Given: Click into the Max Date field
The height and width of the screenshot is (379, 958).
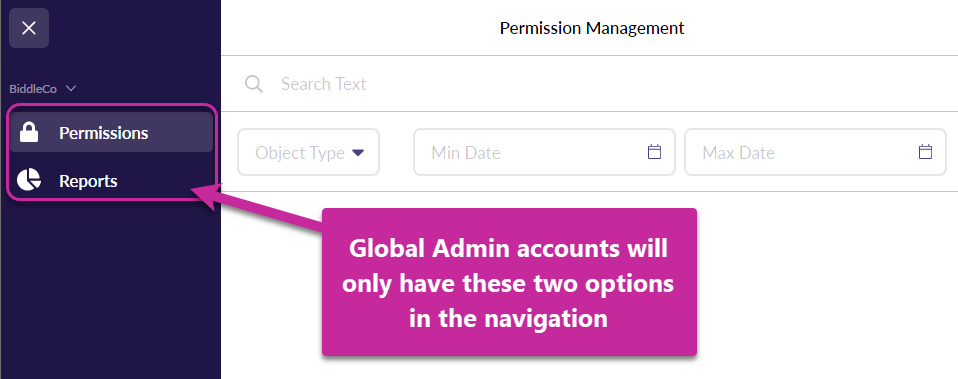Looking at the screenshot, I should (x=815, y=152).
